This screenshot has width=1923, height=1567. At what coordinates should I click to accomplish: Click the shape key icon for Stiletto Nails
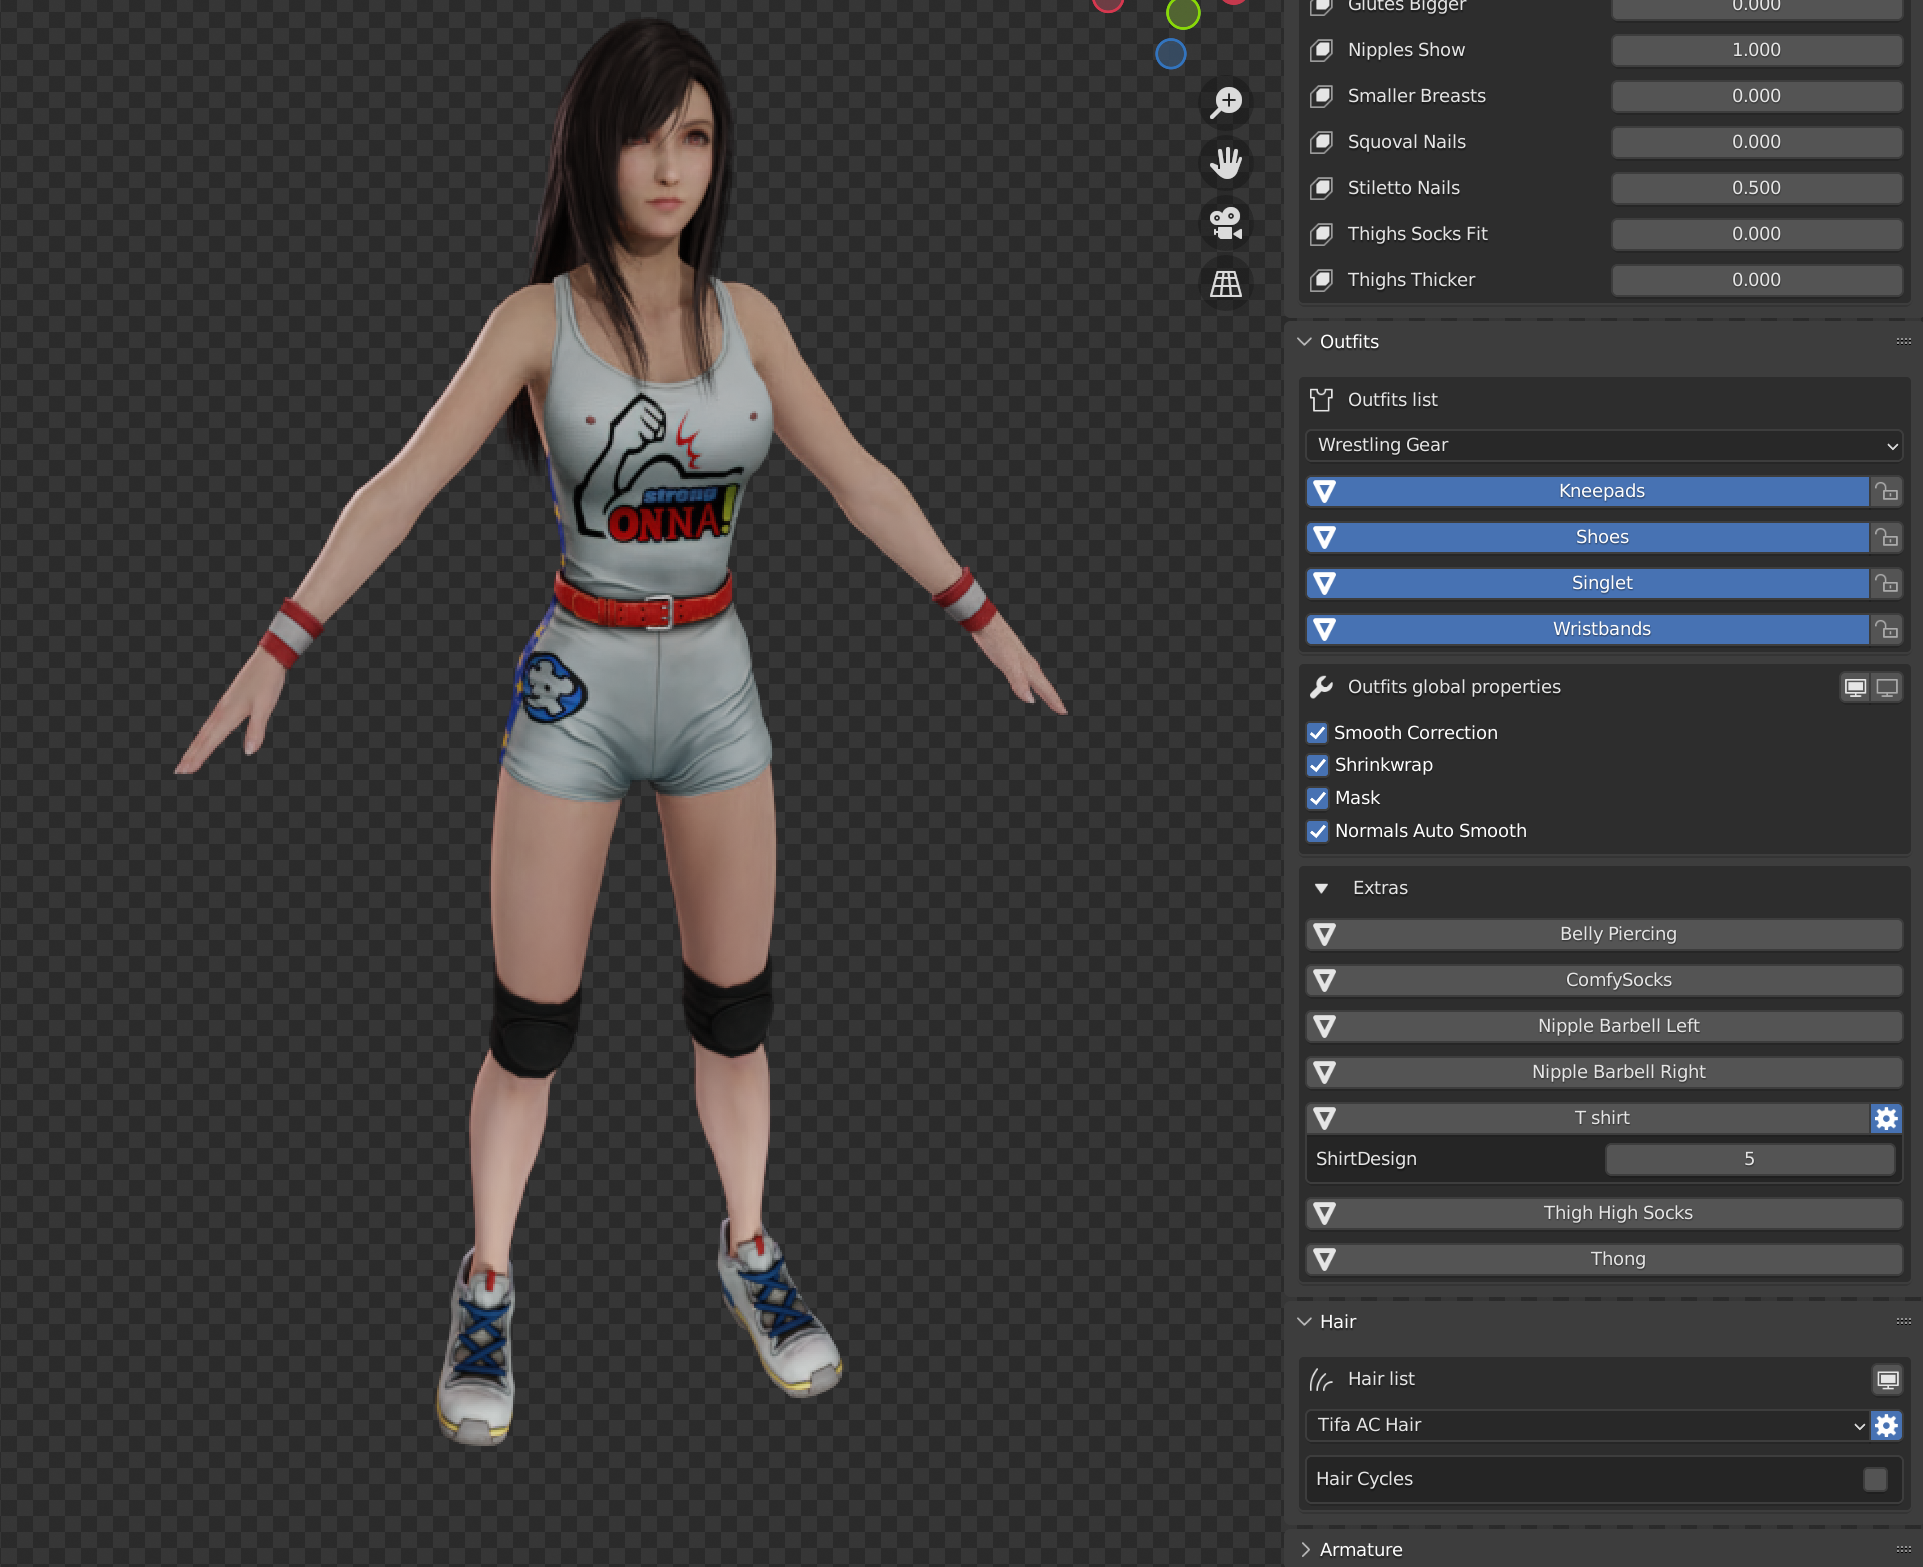(1322, 188)
